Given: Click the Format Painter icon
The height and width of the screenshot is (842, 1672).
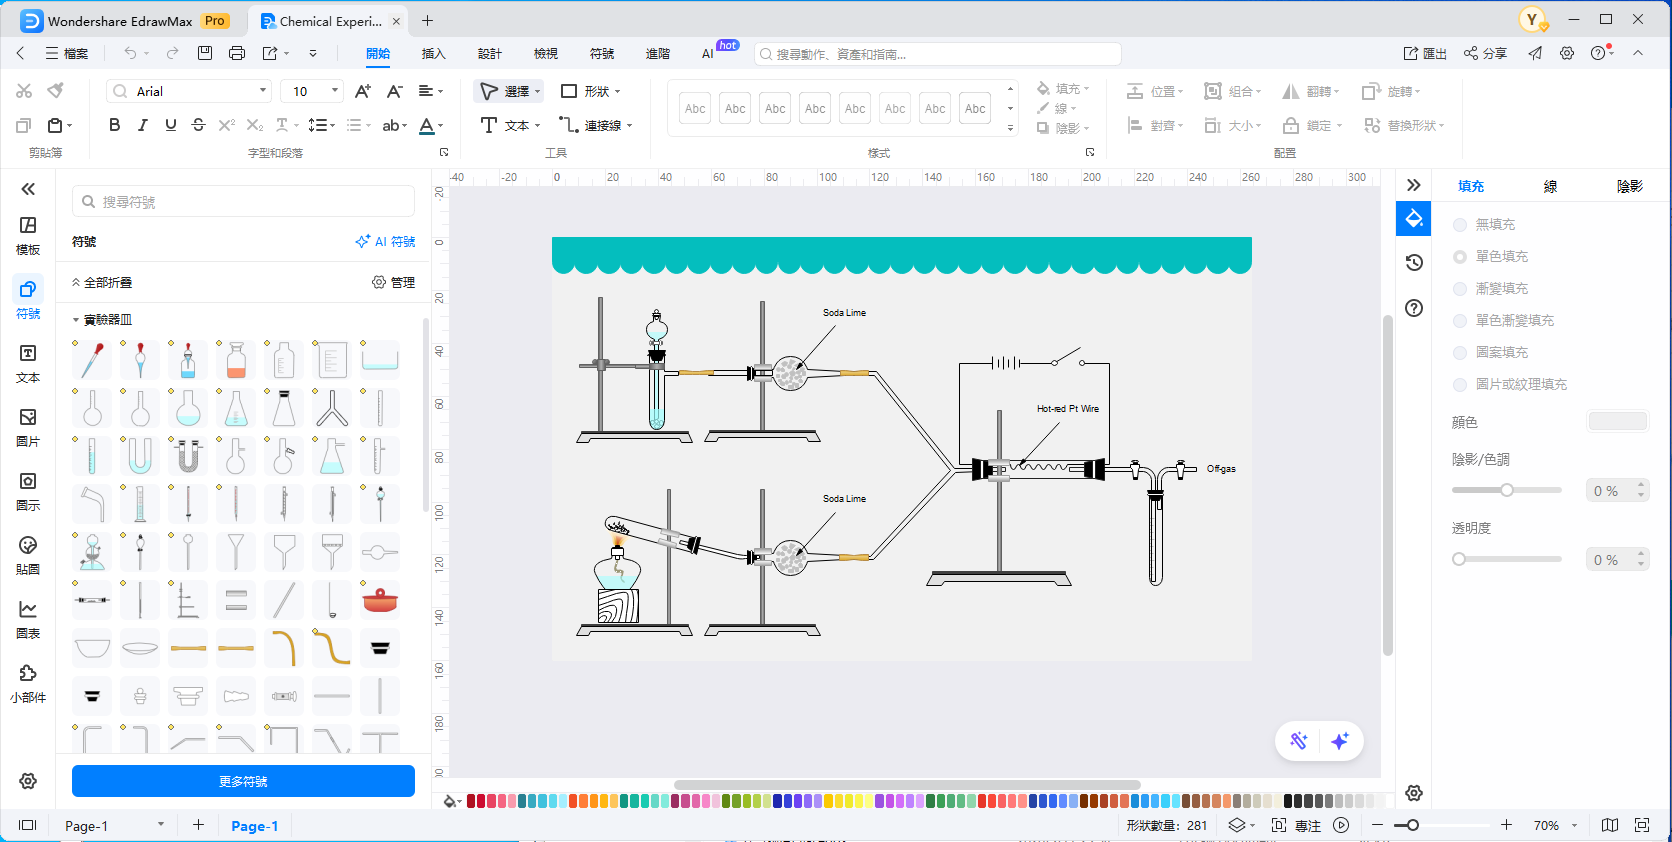Looking at the screenshot, I should pyautogui.click(x=56, y=91).
